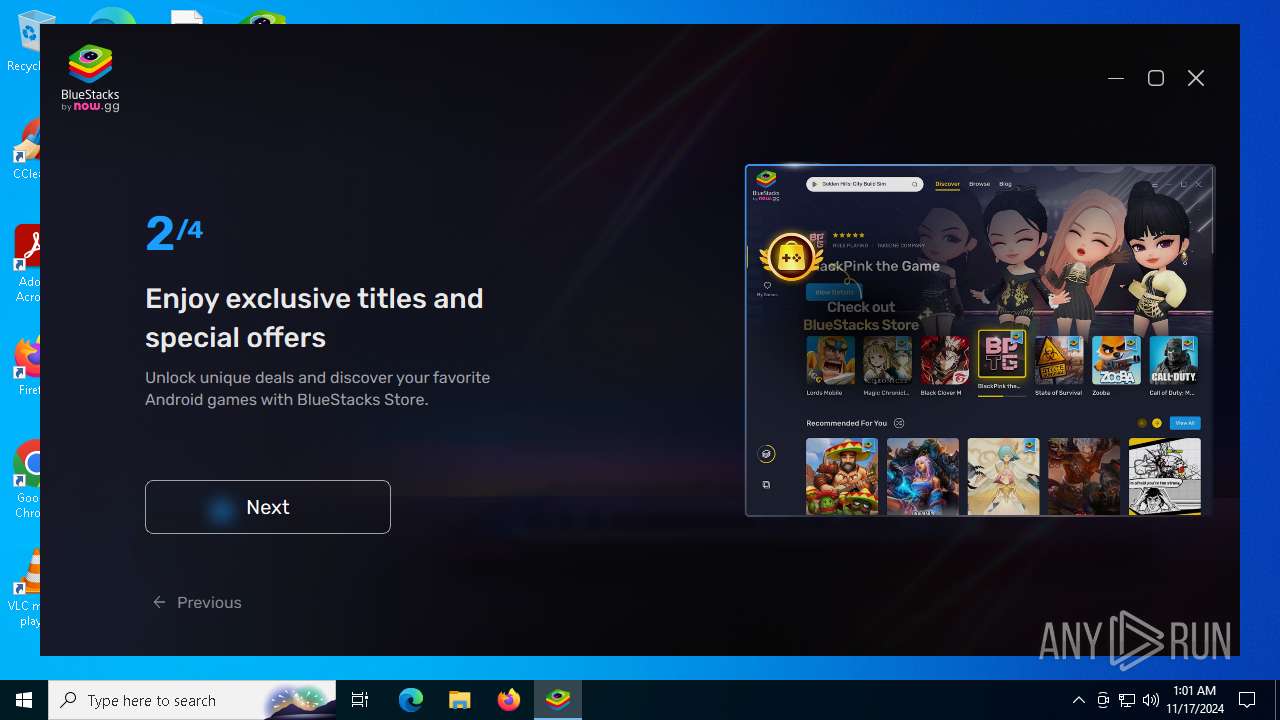Open Task View from the taskbar
This screenshot has width=1280, height=720.
(x=360, y=700)
